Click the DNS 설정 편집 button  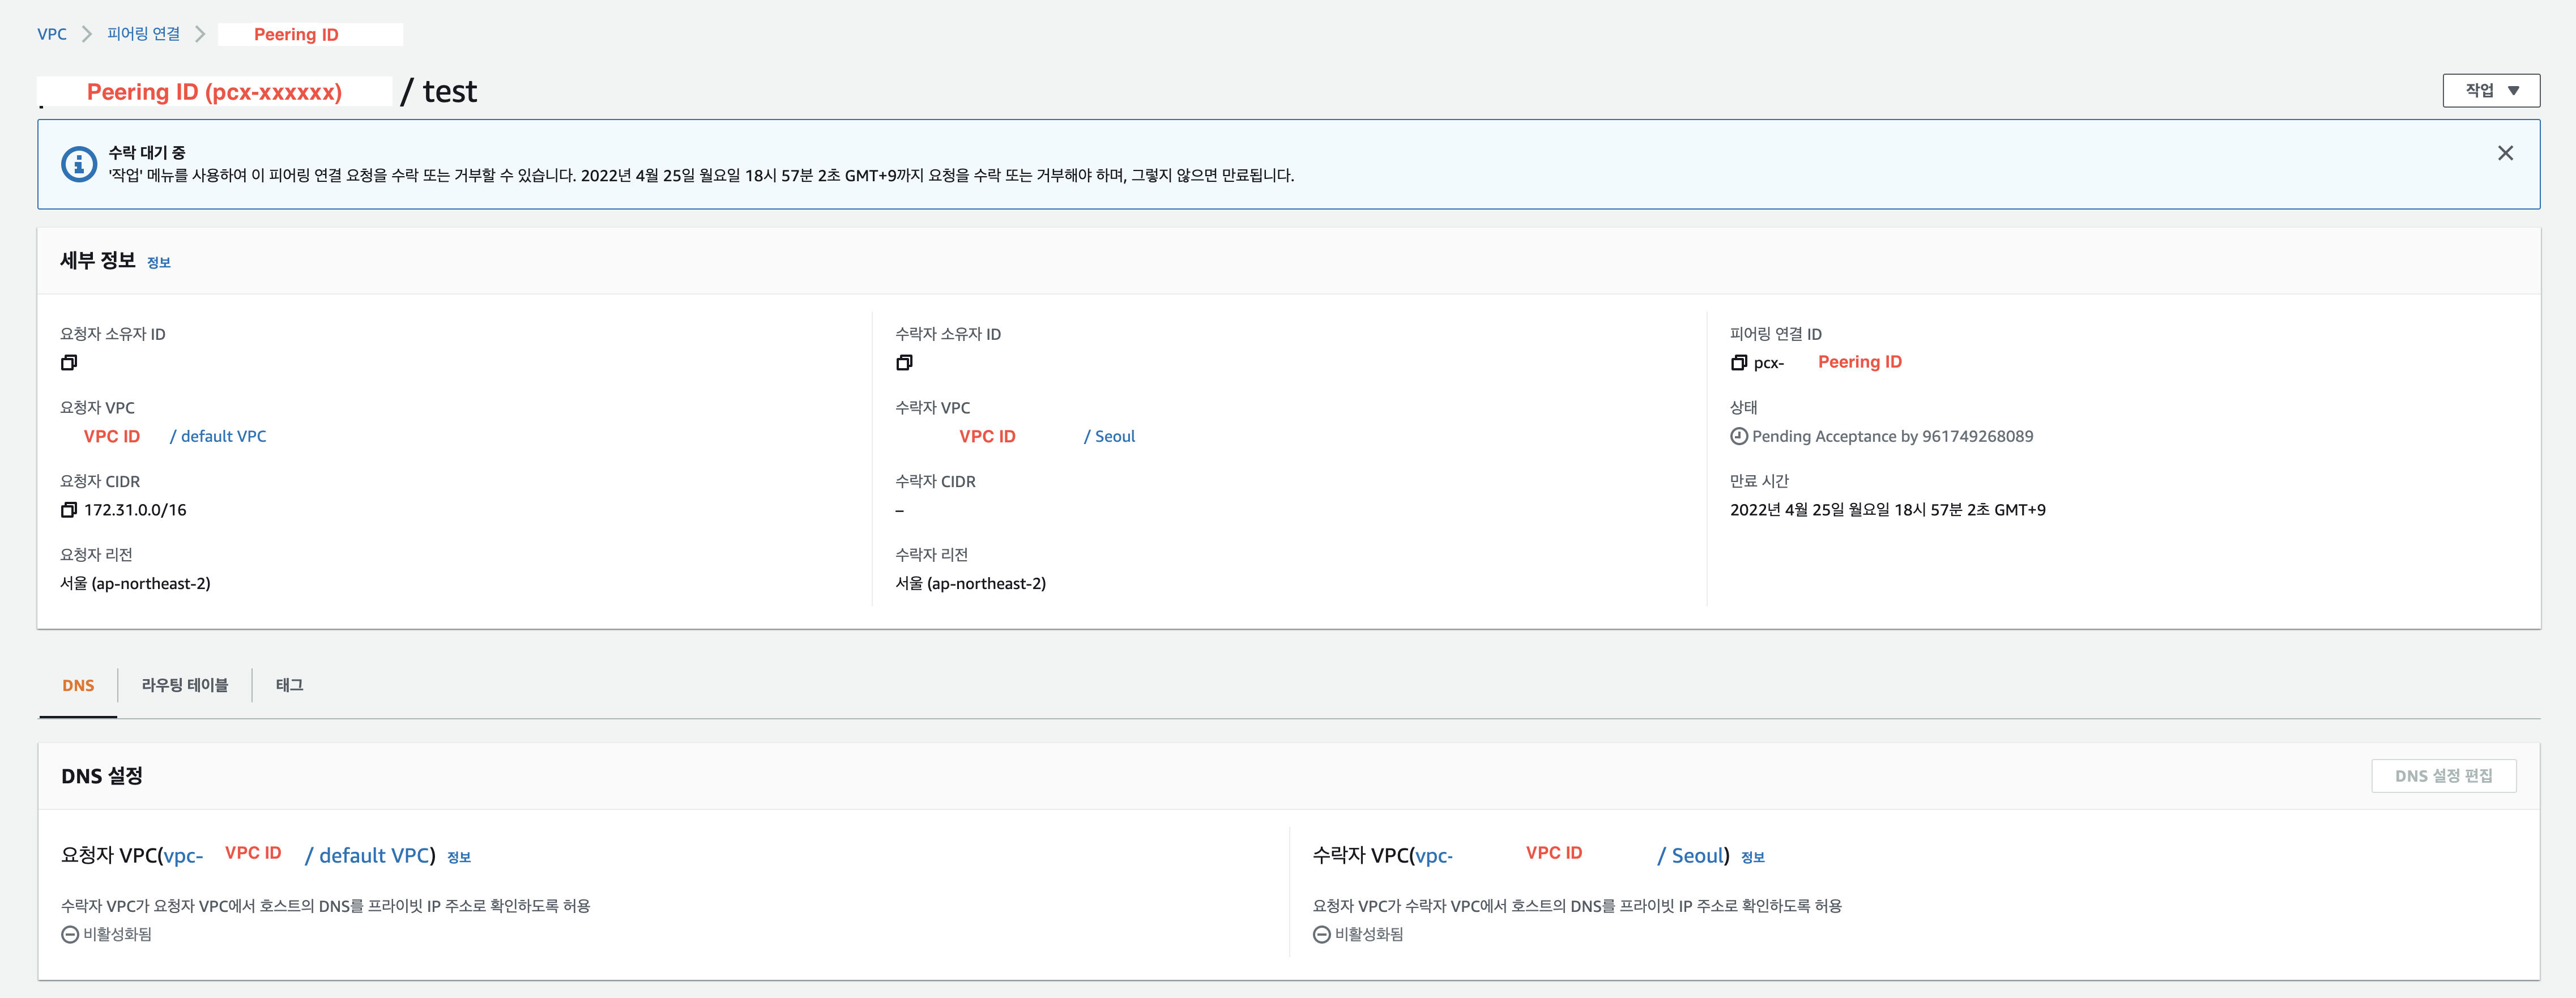[x=2443, y=776]
